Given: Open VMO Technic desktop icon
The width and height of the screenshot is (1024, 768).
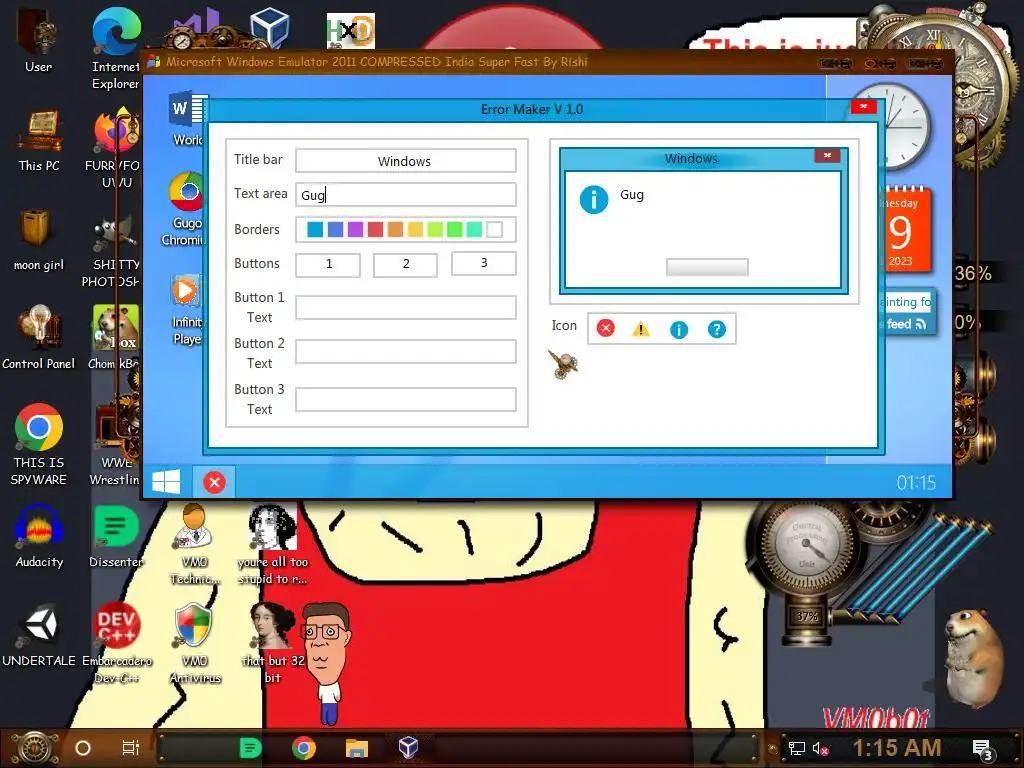Looking at the screenshot, I should [195, 543].
